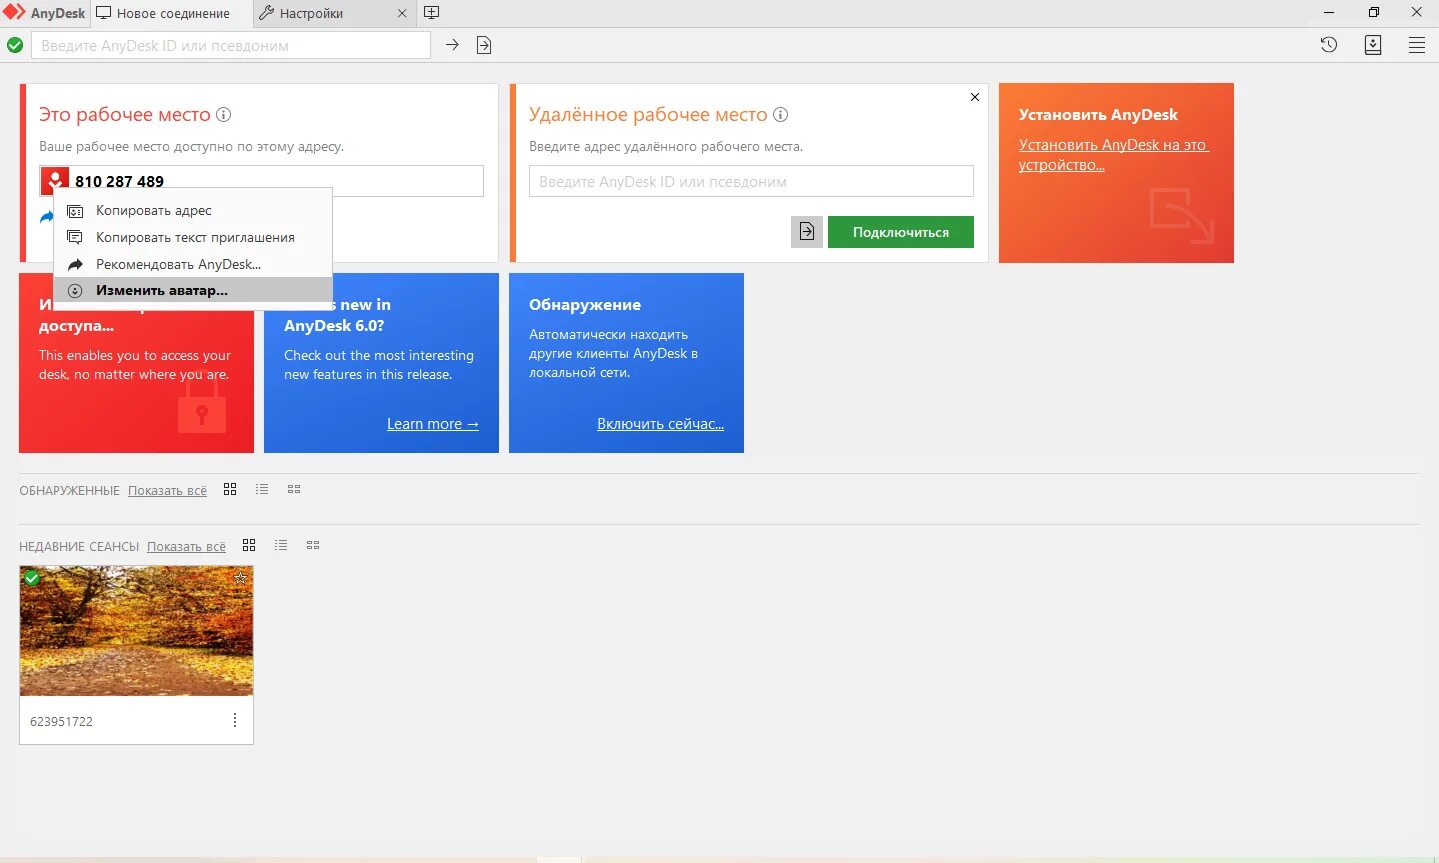The height and width of the screenshot is (863, 1439).
Task: Click the green Подключиться button
Action: (901, 232)
